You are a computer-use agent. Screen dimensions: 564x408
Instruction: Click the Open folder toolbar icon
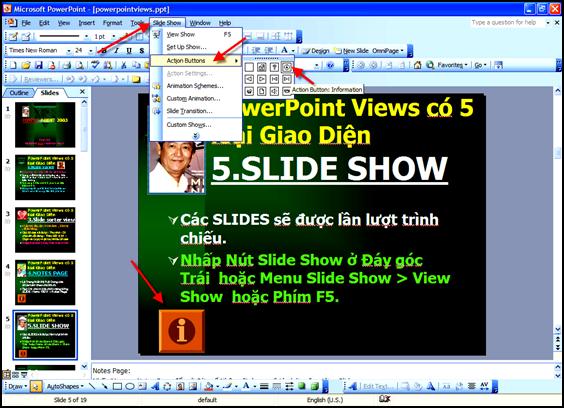click(26, 65)
